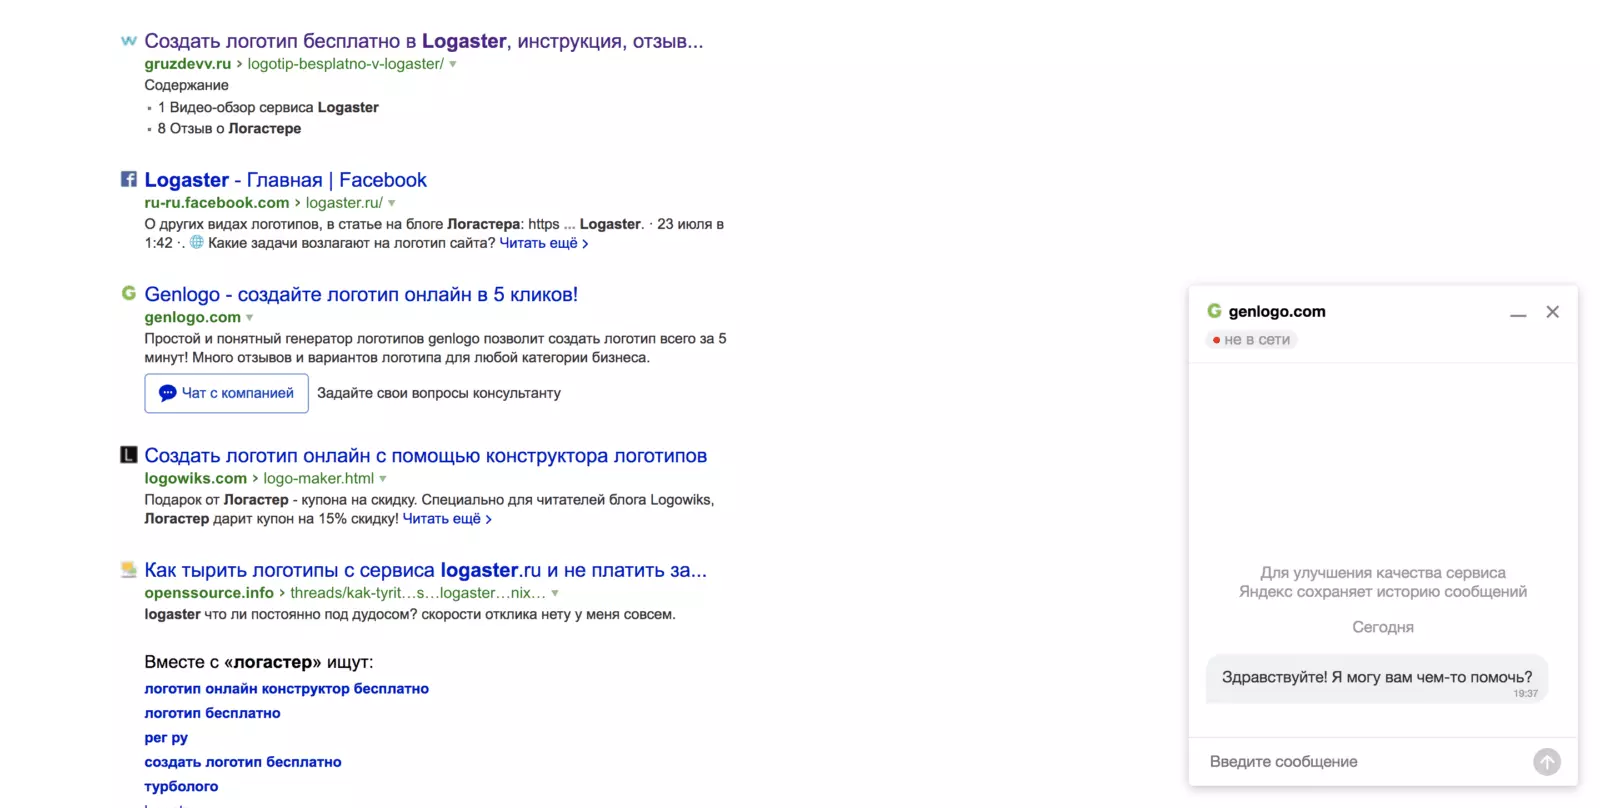
Task: Click the chat bubble icon in Чат с компанией
Action: (x=167, y=393)
